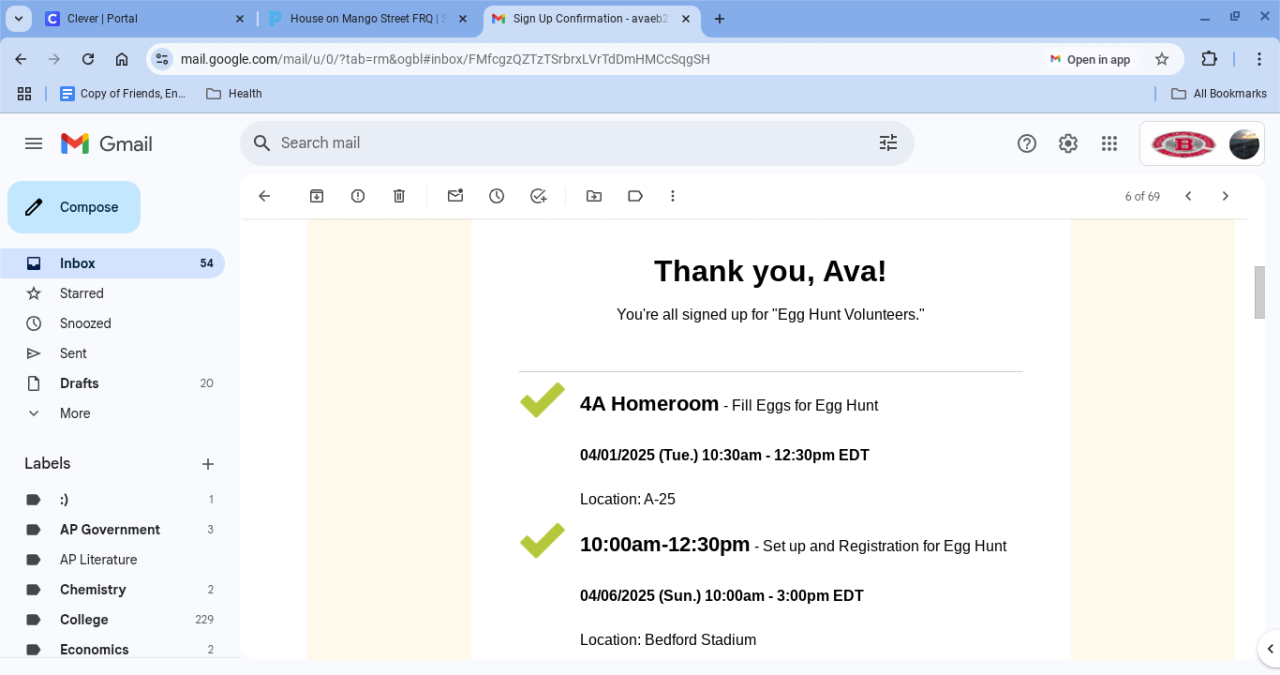1280x675 pixels.
Task: Open the Labels tag icon
Action: tap(635, 196)
